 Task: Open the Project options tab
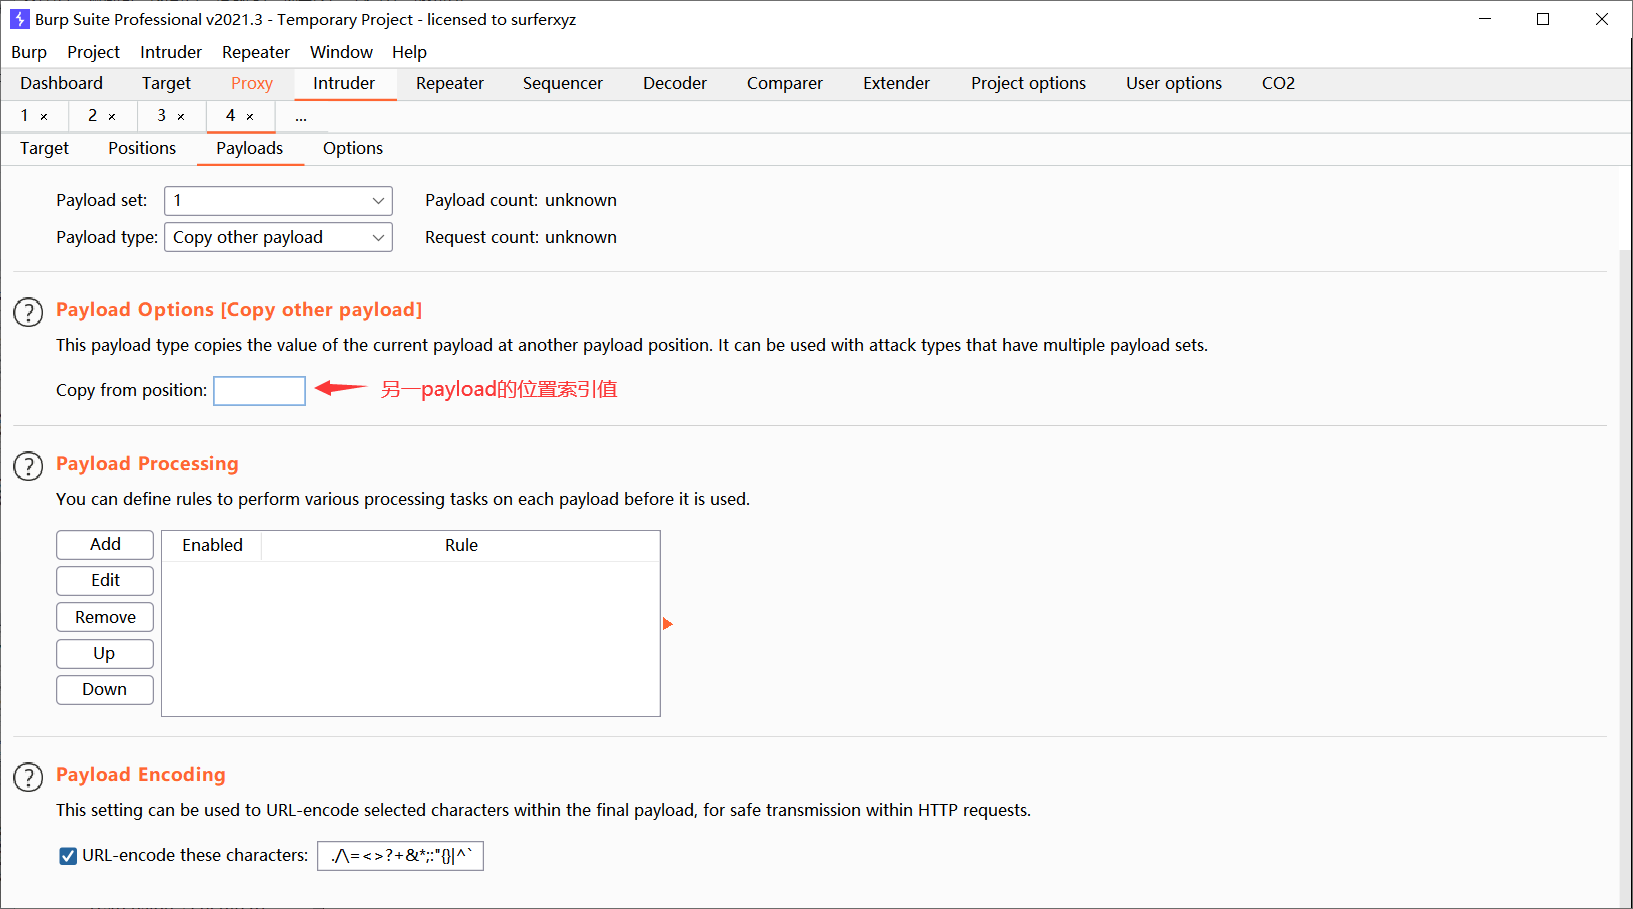[x=1028, y=84]
